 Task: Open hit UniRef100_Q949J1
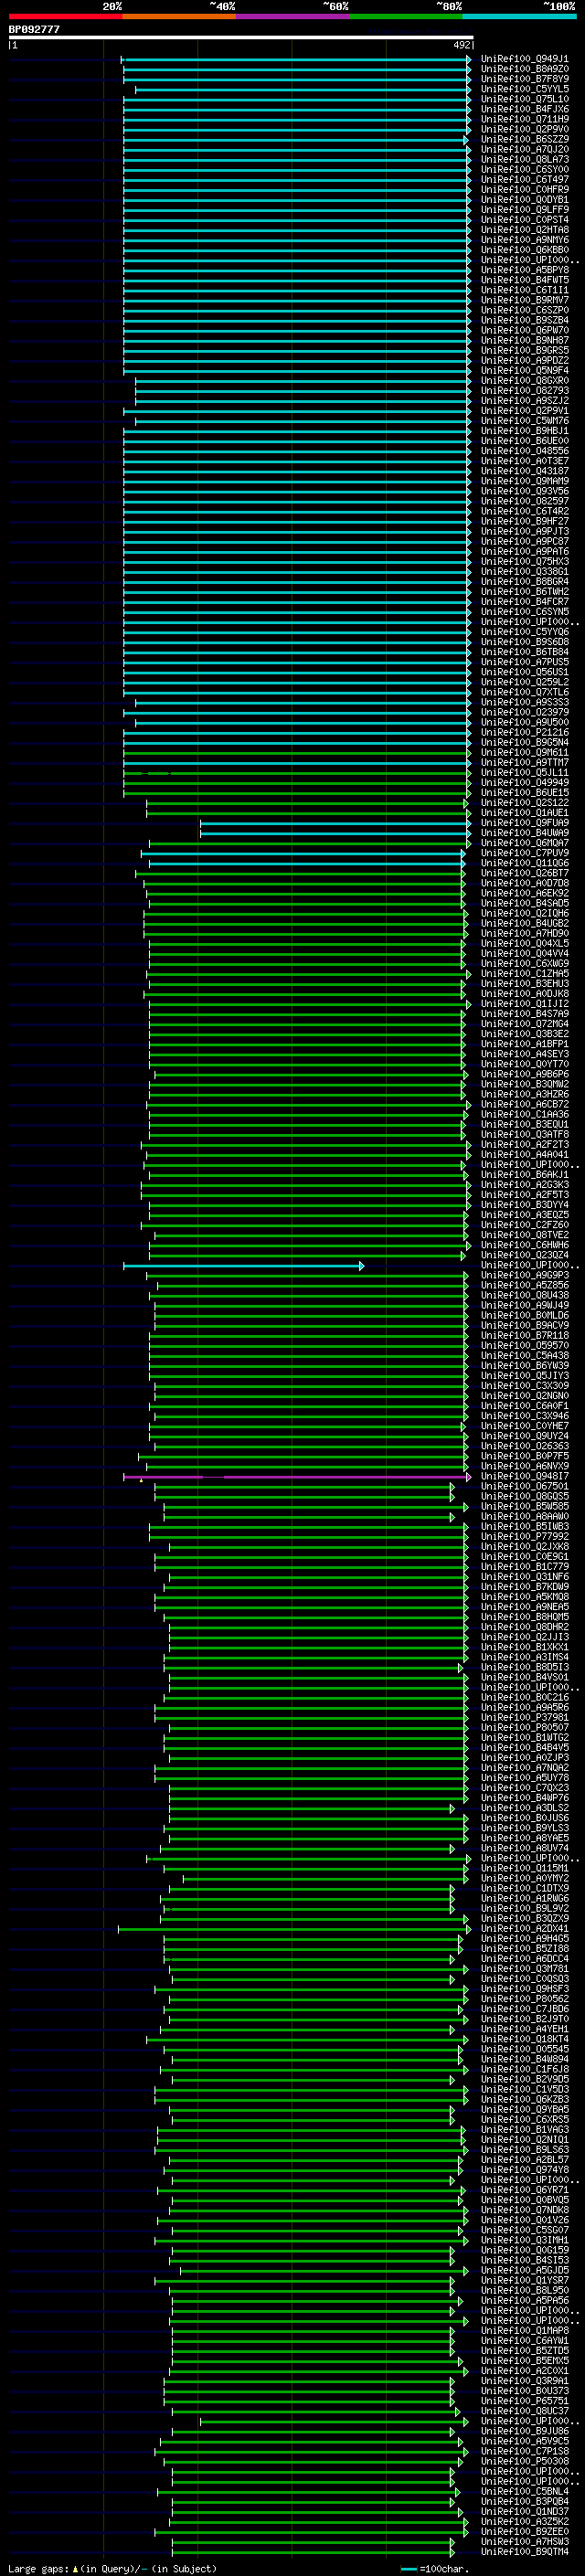525,59
